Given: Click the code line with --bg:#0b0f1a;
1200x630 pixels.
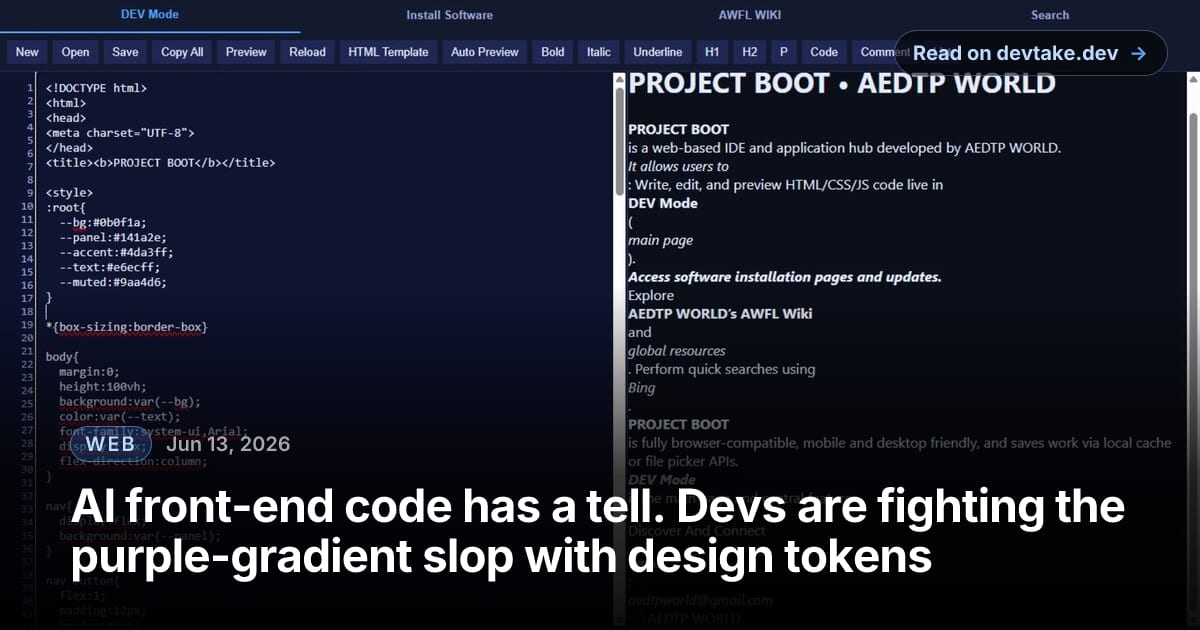Looking at the screenshot, I should pos(102,222).
